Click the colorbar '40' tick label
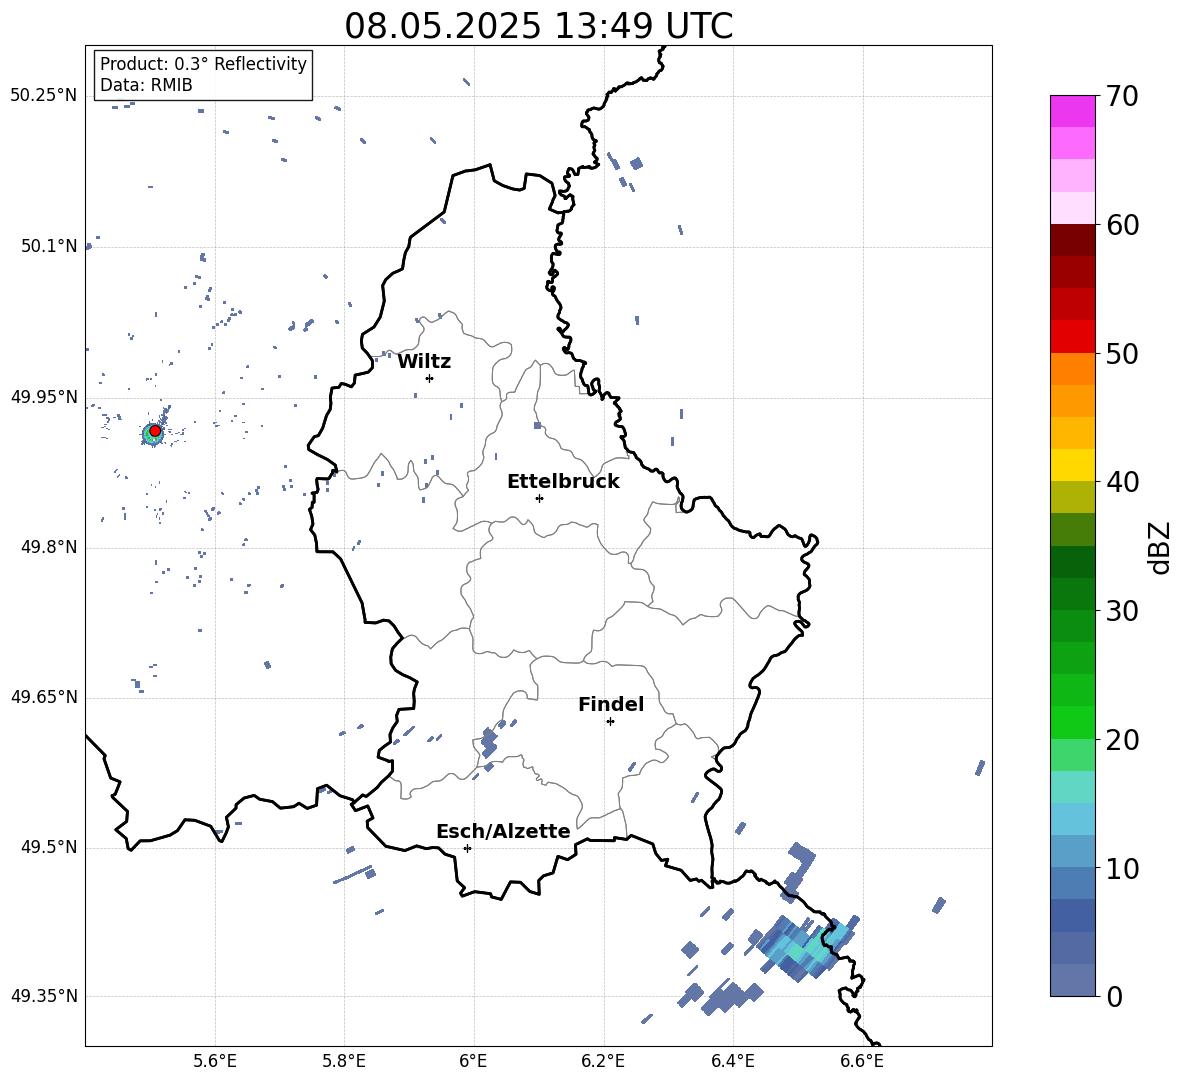The image size is (1184, 1081). (x=1122, y=482)
